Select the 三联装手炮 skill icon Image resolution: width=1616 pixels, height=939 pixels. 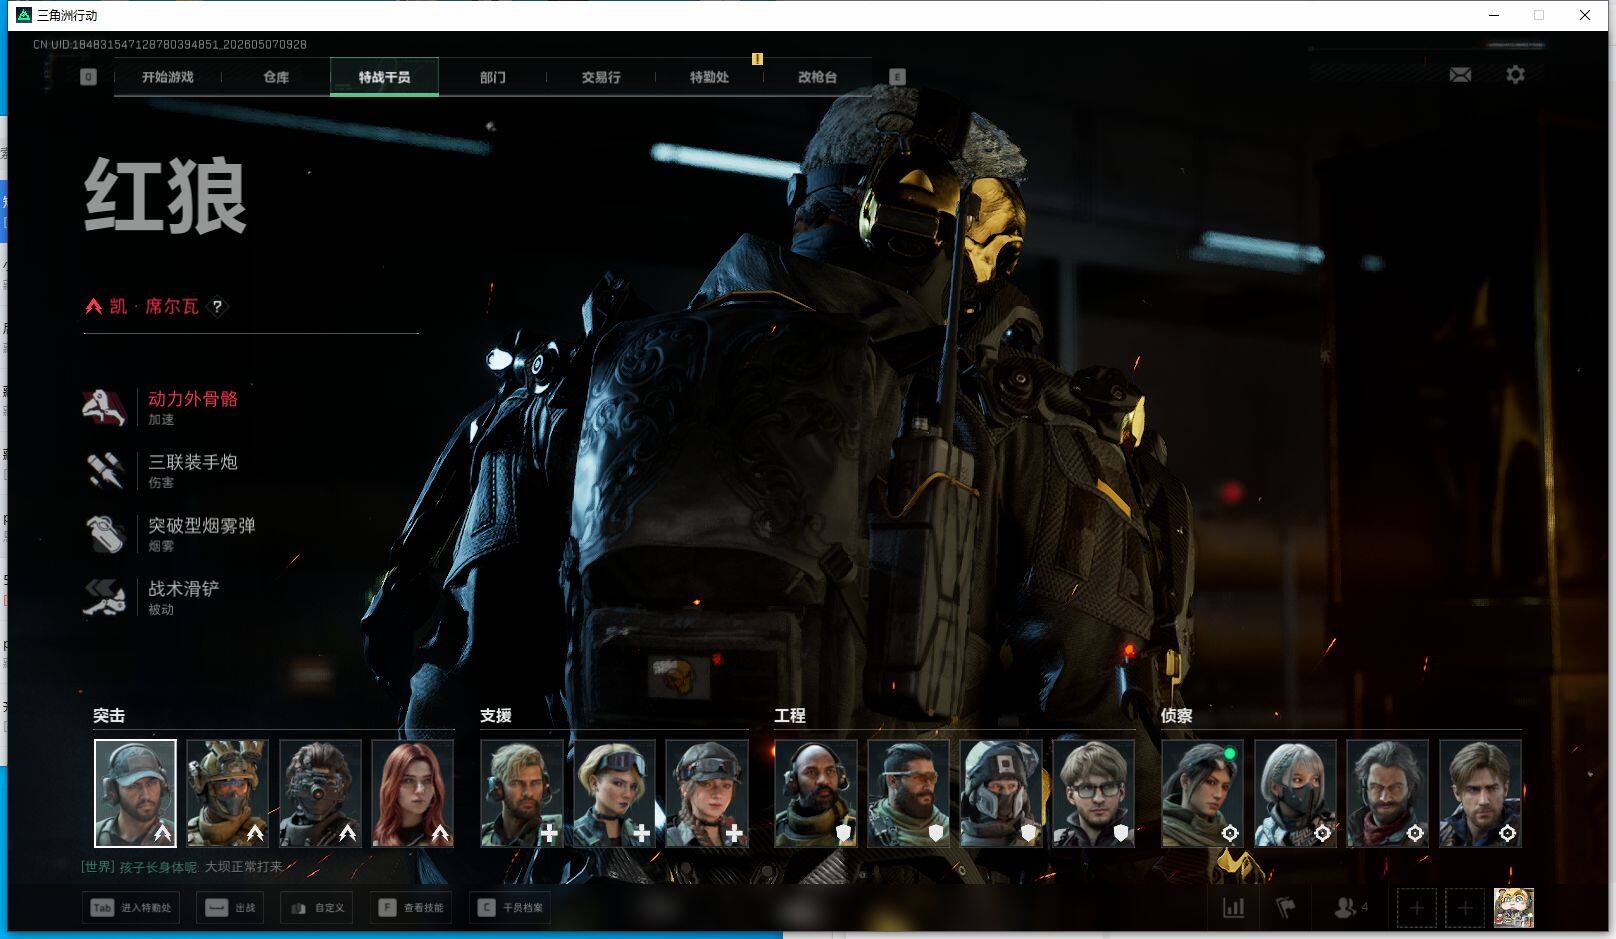coord(105,471)
